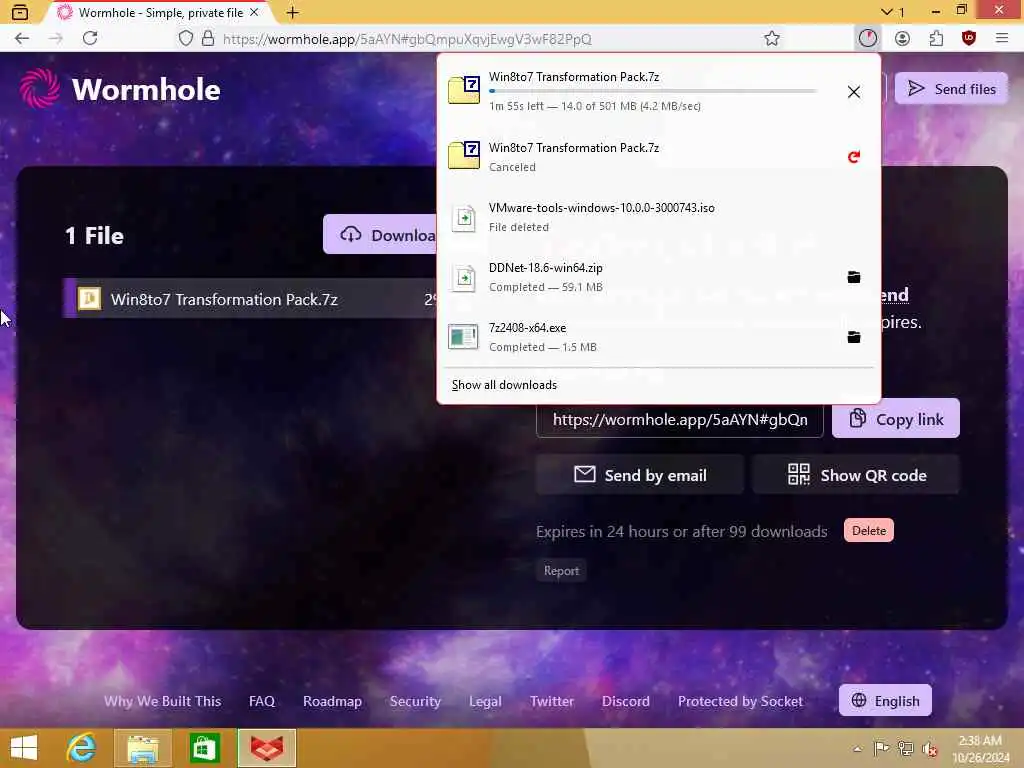Click the Copy link button
1024x768 pixels.
(895, 419)
